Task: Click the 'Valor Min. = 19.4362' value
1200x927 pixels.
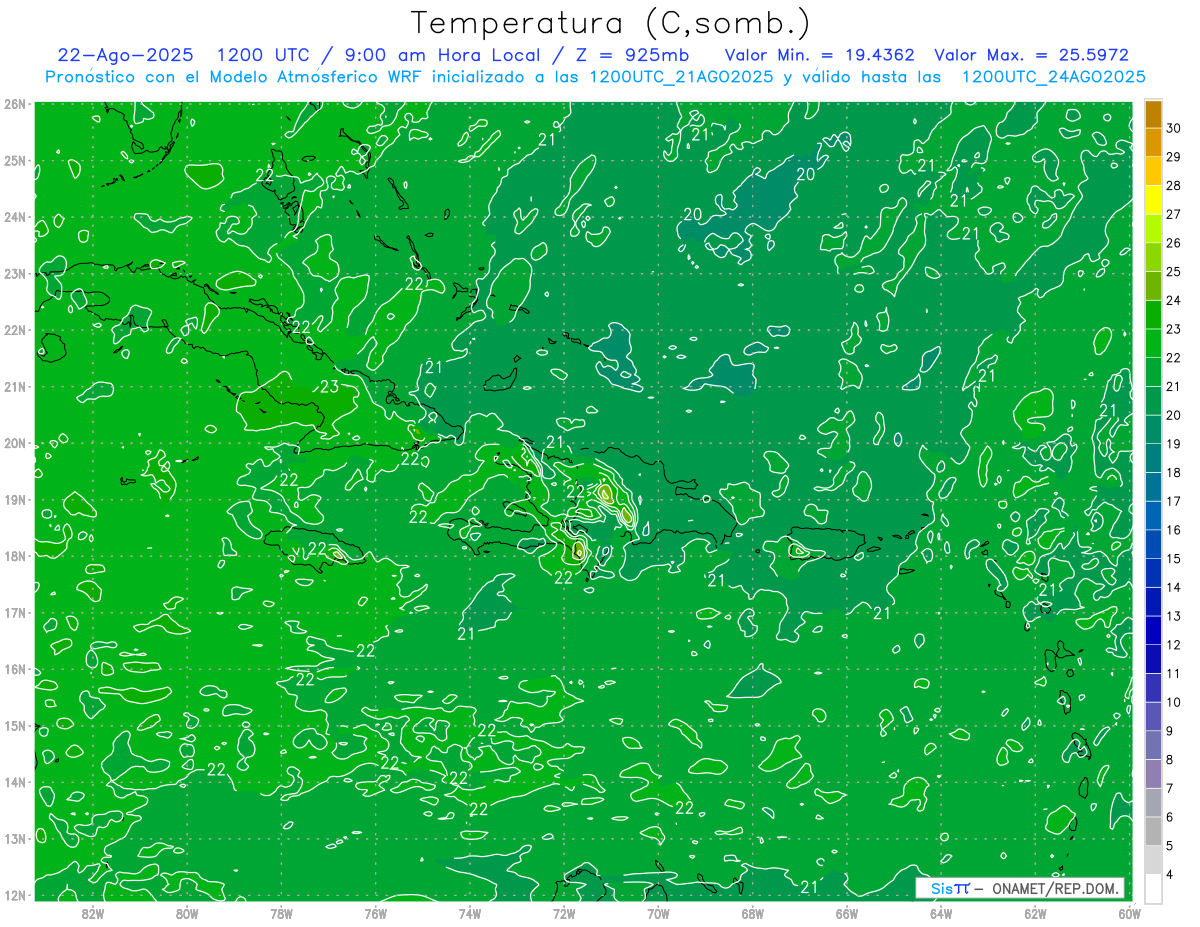Action: pos(819,55)
